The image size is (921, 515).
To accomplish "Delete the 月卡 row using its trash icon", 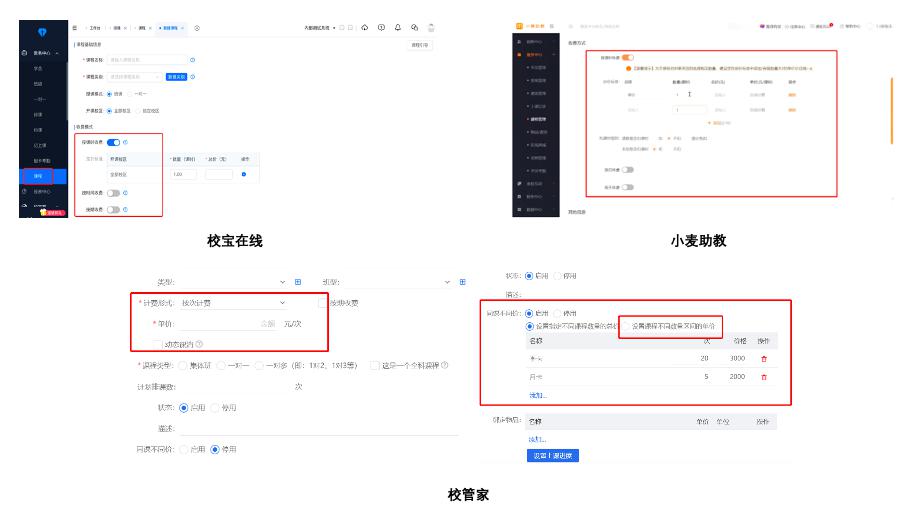I will pyautogui.click(x=764, y=377).
